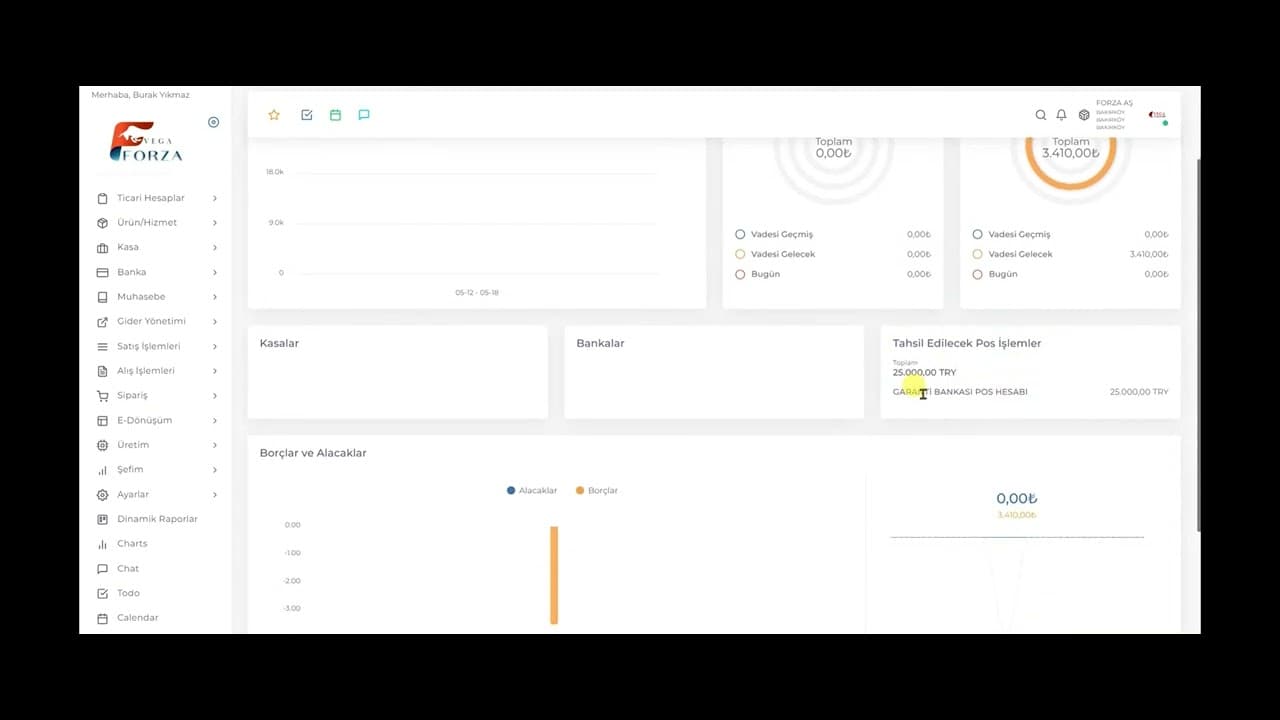Screen dimensions: 1280x720
Task: Click the card icon beside Banka
Action: click(x=102, y=272)
